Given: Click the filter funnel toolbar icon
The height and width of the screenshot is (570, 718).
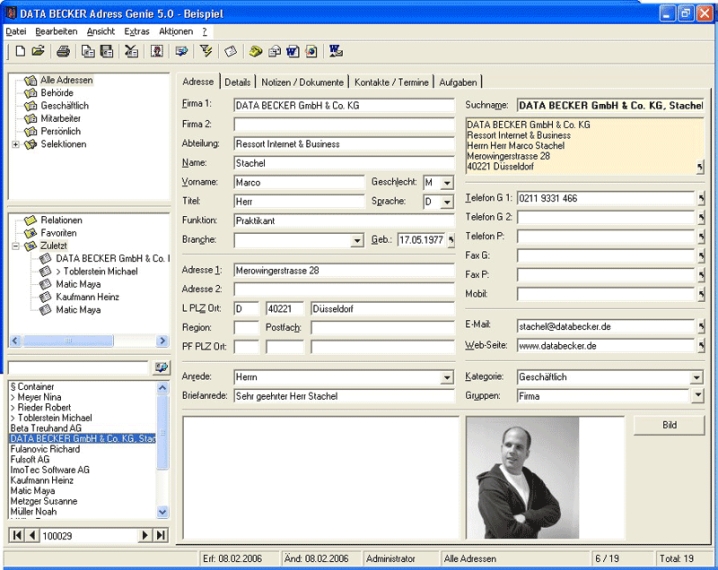Looking at the screenshot, I should [207, 51].
